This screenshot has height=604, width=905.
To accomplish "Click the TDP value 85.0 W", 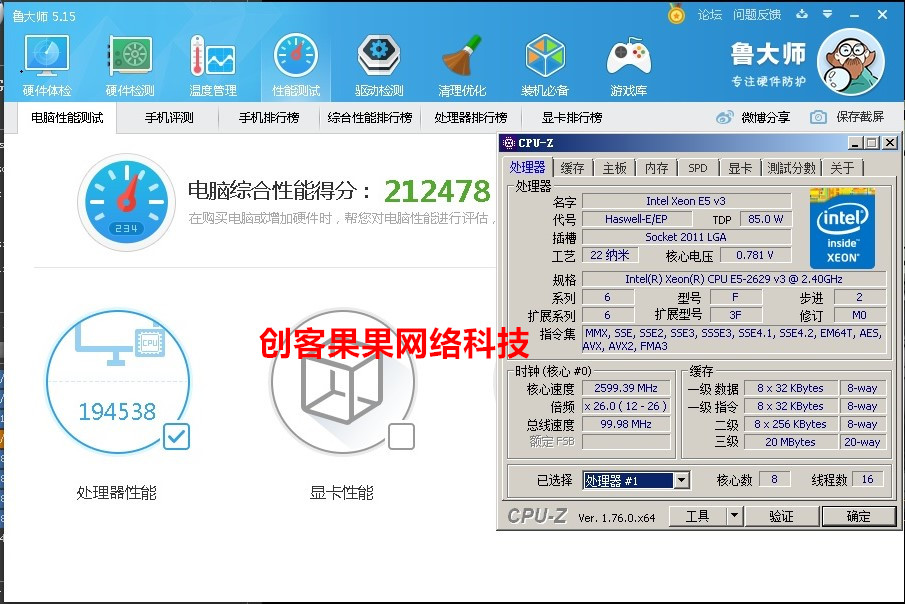I will coord(765,219).
